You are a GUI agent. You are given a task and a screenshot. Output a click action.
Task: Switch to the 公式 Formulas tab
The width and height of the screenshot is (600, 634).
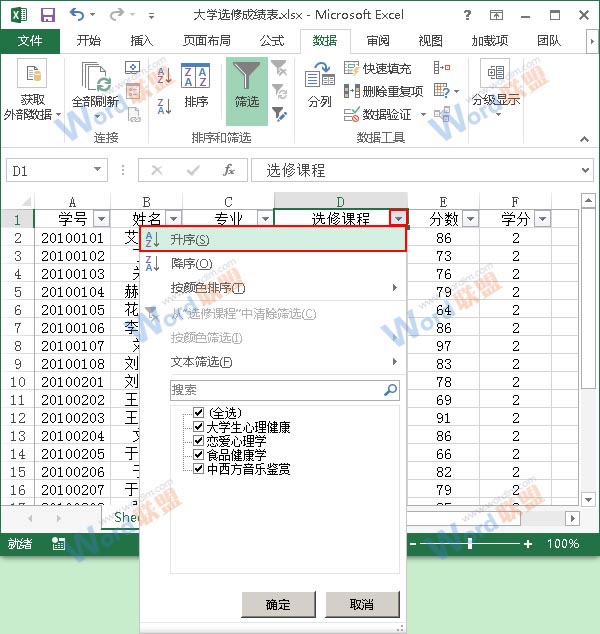pyautogui.click(x=272, y=41)
